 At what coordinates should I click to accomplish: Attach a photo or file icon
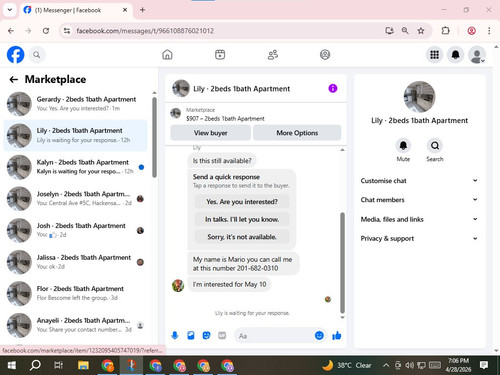click(191, 335)
